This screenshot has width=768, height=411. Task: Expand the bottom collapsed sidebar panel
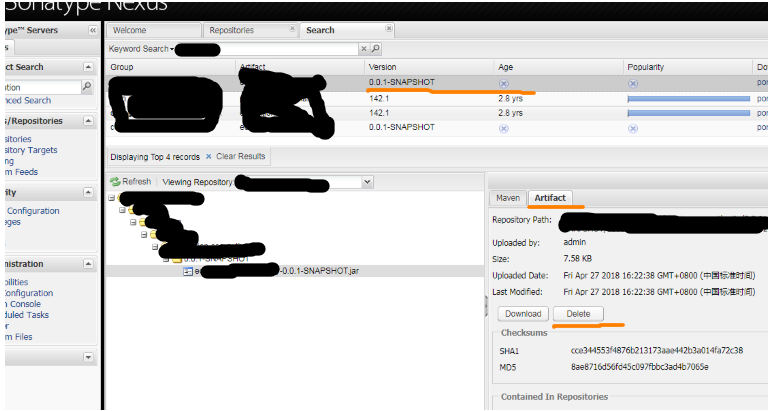coord(88,358)
